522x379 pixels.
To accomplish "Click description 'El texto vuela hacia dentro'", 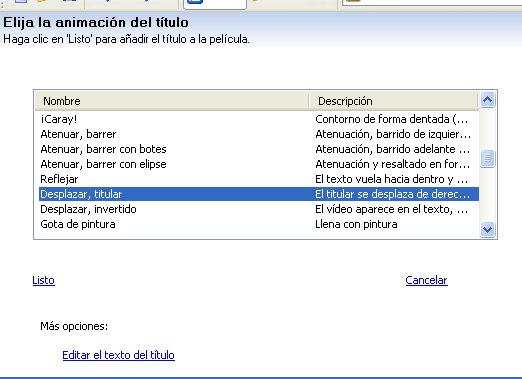I will 391,179.
